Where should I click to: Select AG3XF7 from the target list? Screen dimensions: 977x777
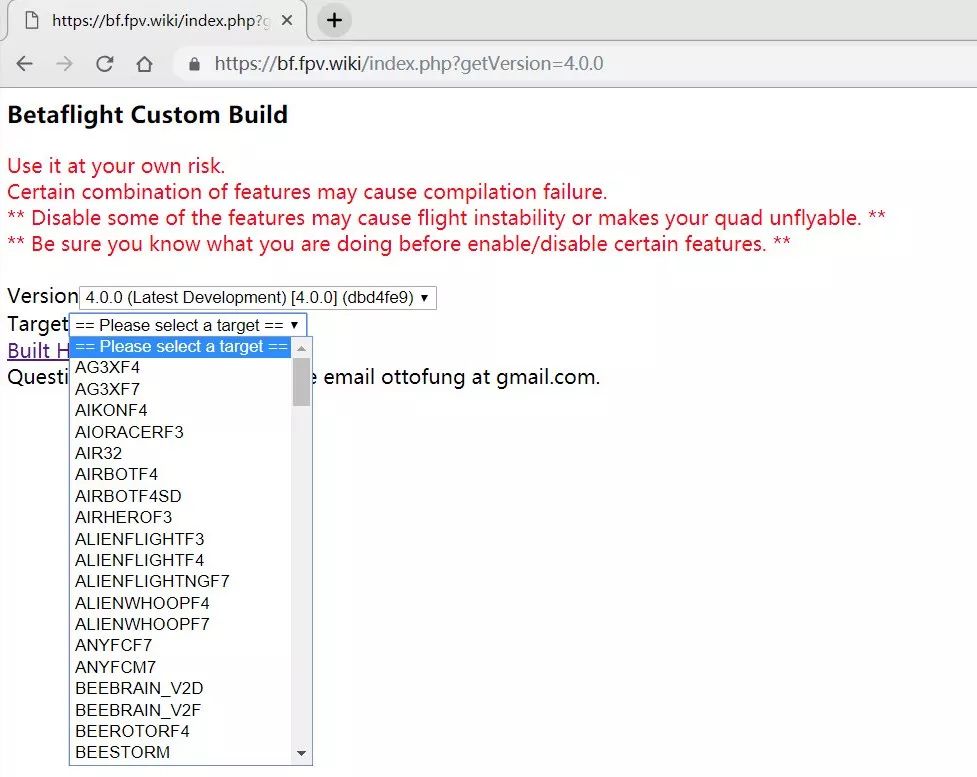point(181,389)
